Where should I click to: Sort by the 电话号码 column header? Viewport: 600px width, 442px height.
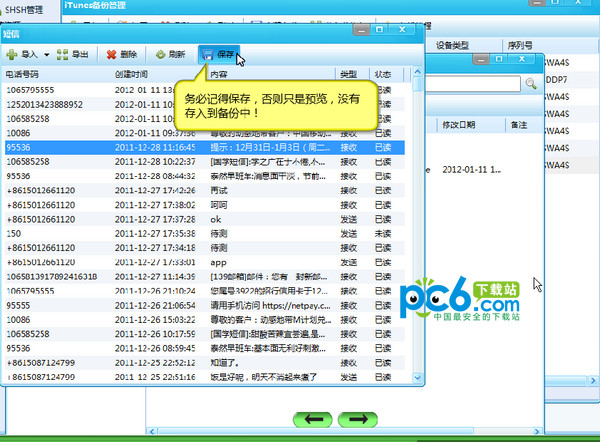pos(22,74)
